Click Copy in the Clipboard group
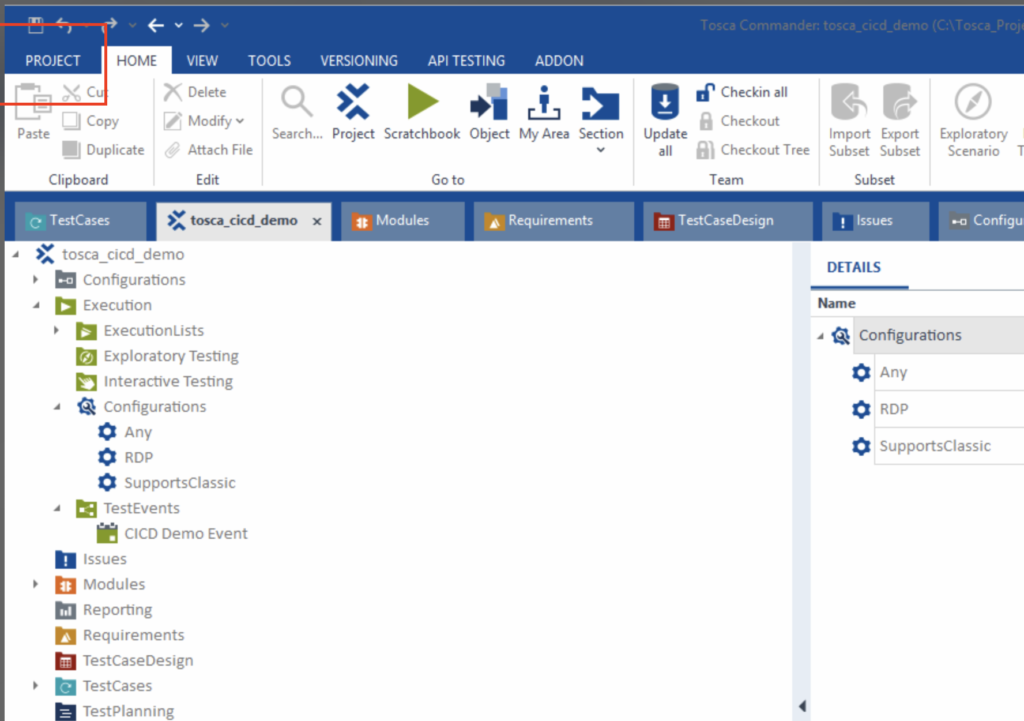 click(x=91, y=121)
